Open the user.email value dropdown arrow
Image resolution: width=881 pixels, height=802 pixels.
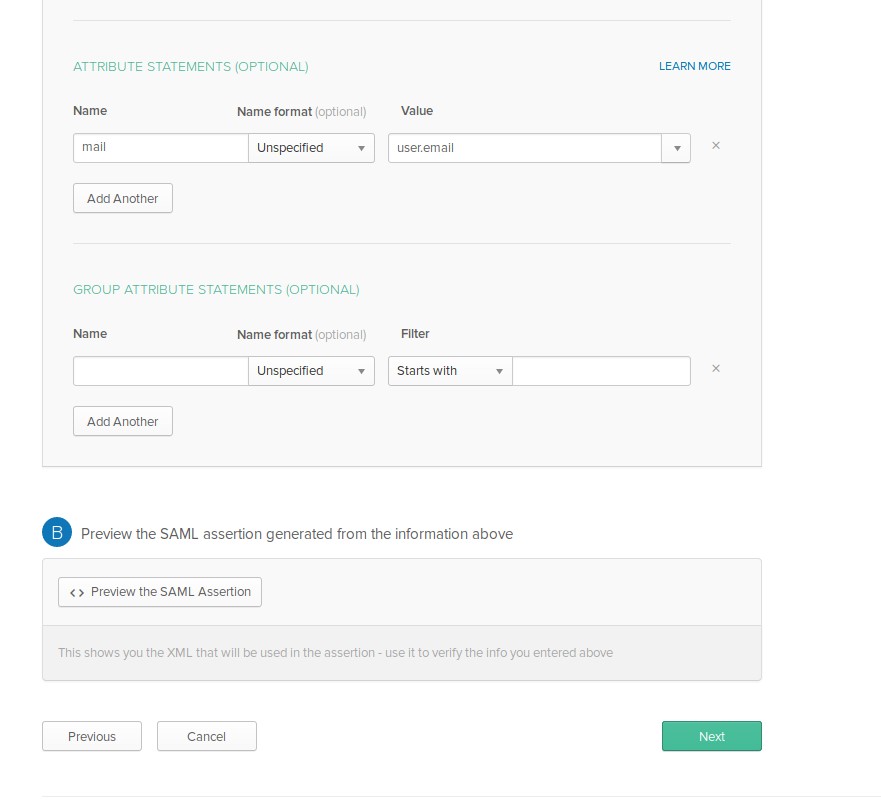coord(676,148)
